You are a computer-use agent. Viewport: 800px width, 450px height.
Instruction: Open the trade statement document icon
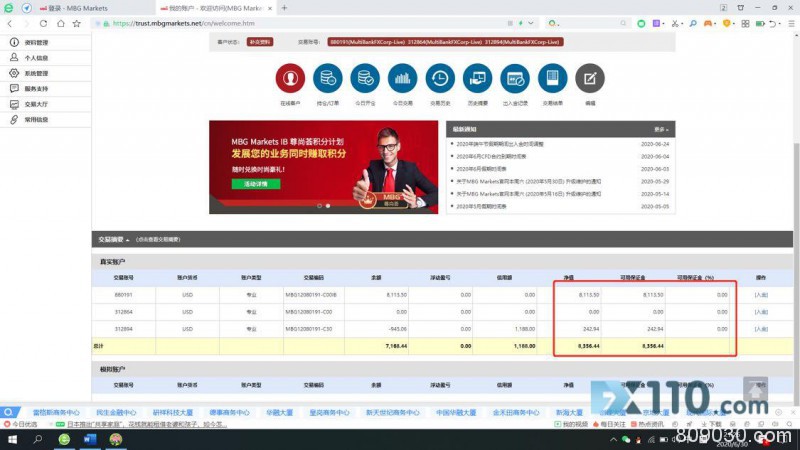(x=553, y=78)
